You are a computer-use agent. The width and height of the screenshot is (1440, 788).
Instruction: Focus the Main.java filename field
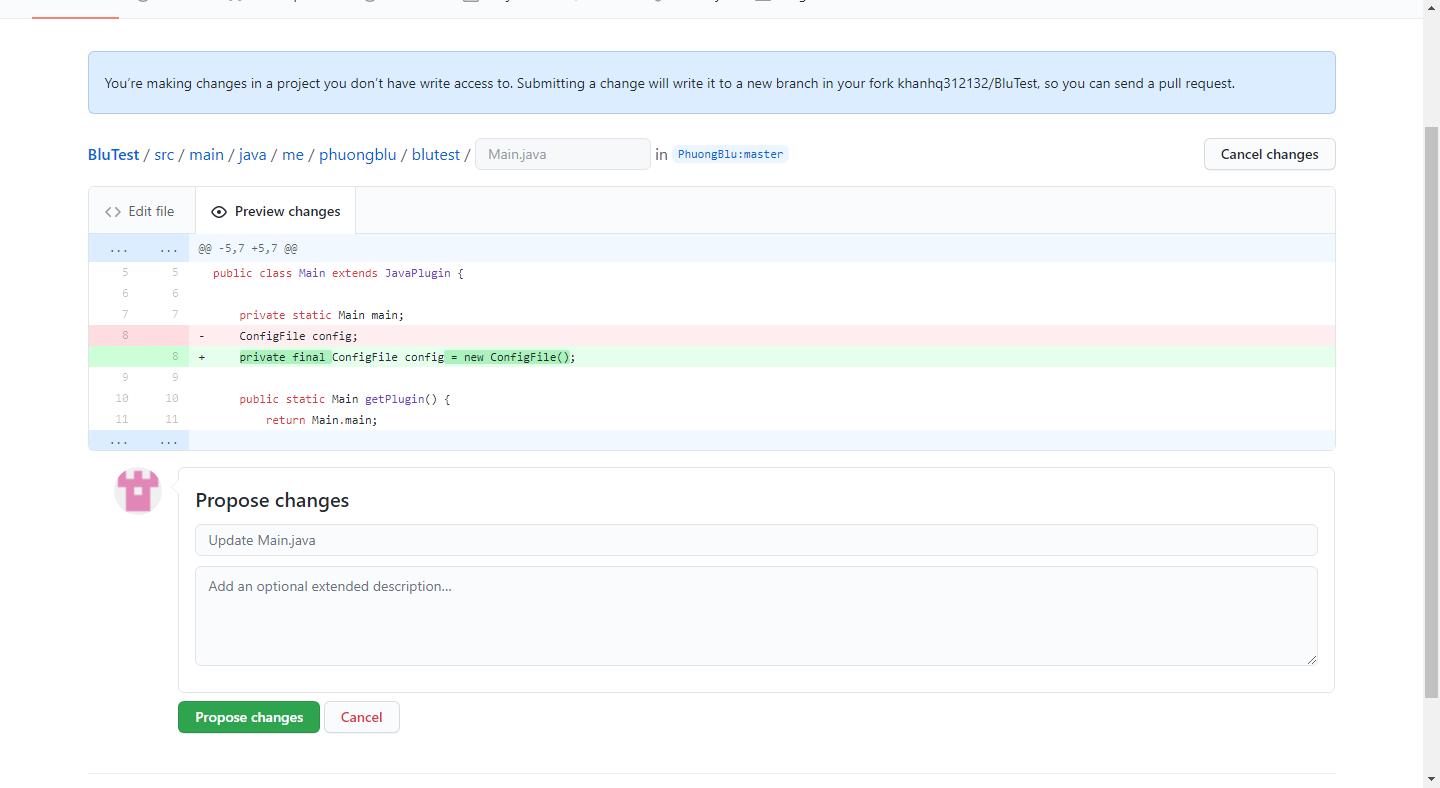[562, 154]
